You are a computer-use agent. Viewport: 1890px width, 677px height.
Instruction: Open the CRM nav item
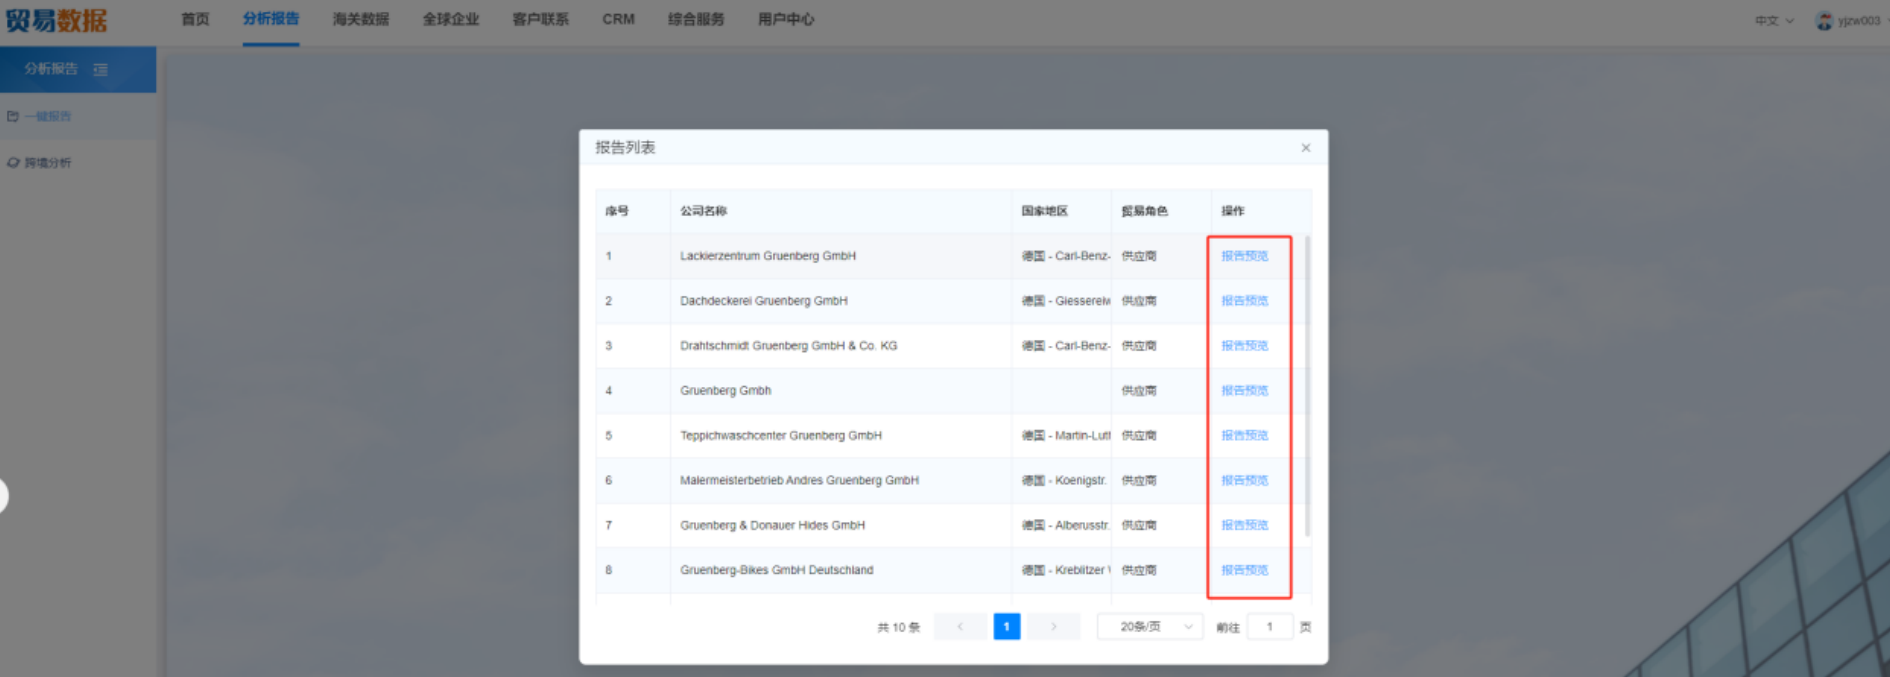pos(619,19)
